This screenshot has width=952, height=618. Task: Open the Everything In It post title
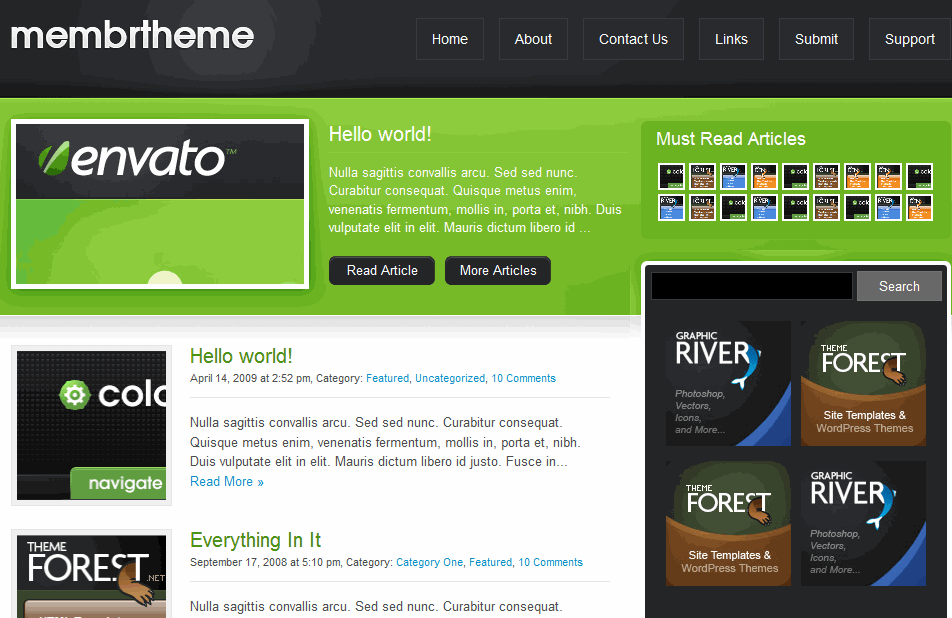click(256, 540)
